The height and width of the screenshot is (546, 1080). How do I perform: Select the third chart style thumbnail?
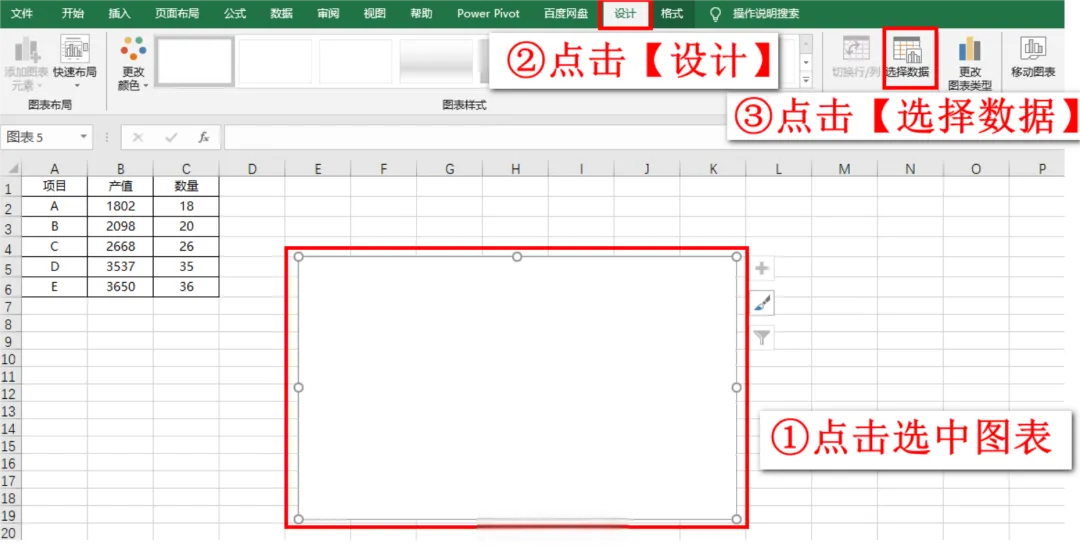point(356,61)
